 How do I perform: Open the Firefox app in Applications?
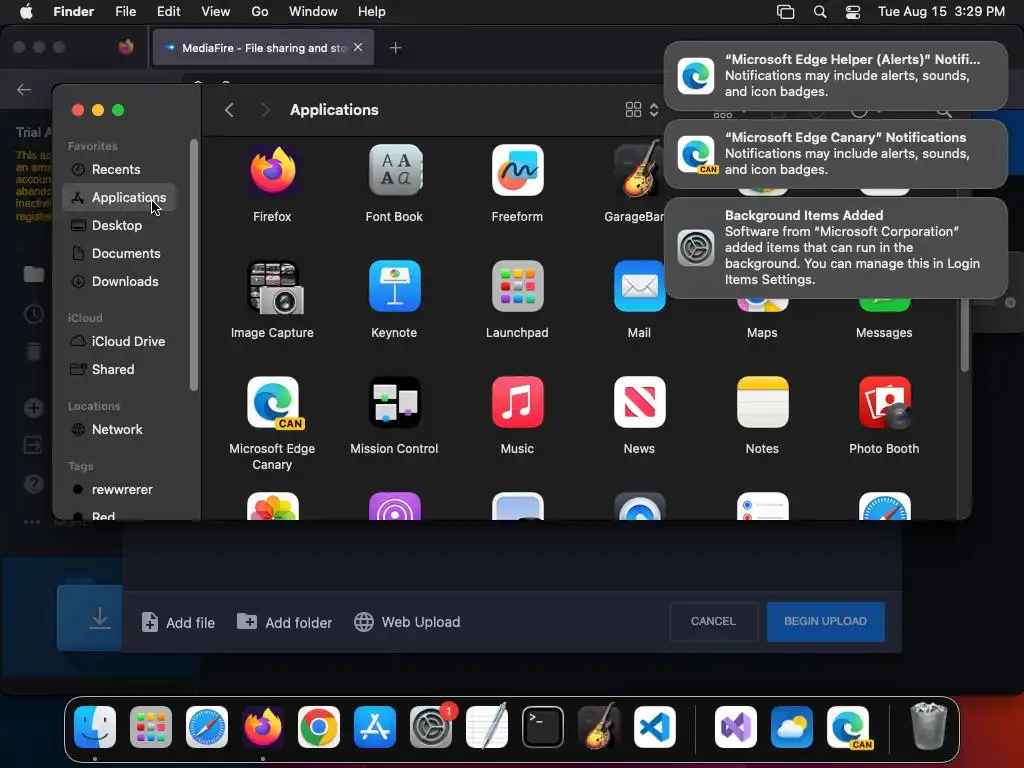[x=272, y=171]
